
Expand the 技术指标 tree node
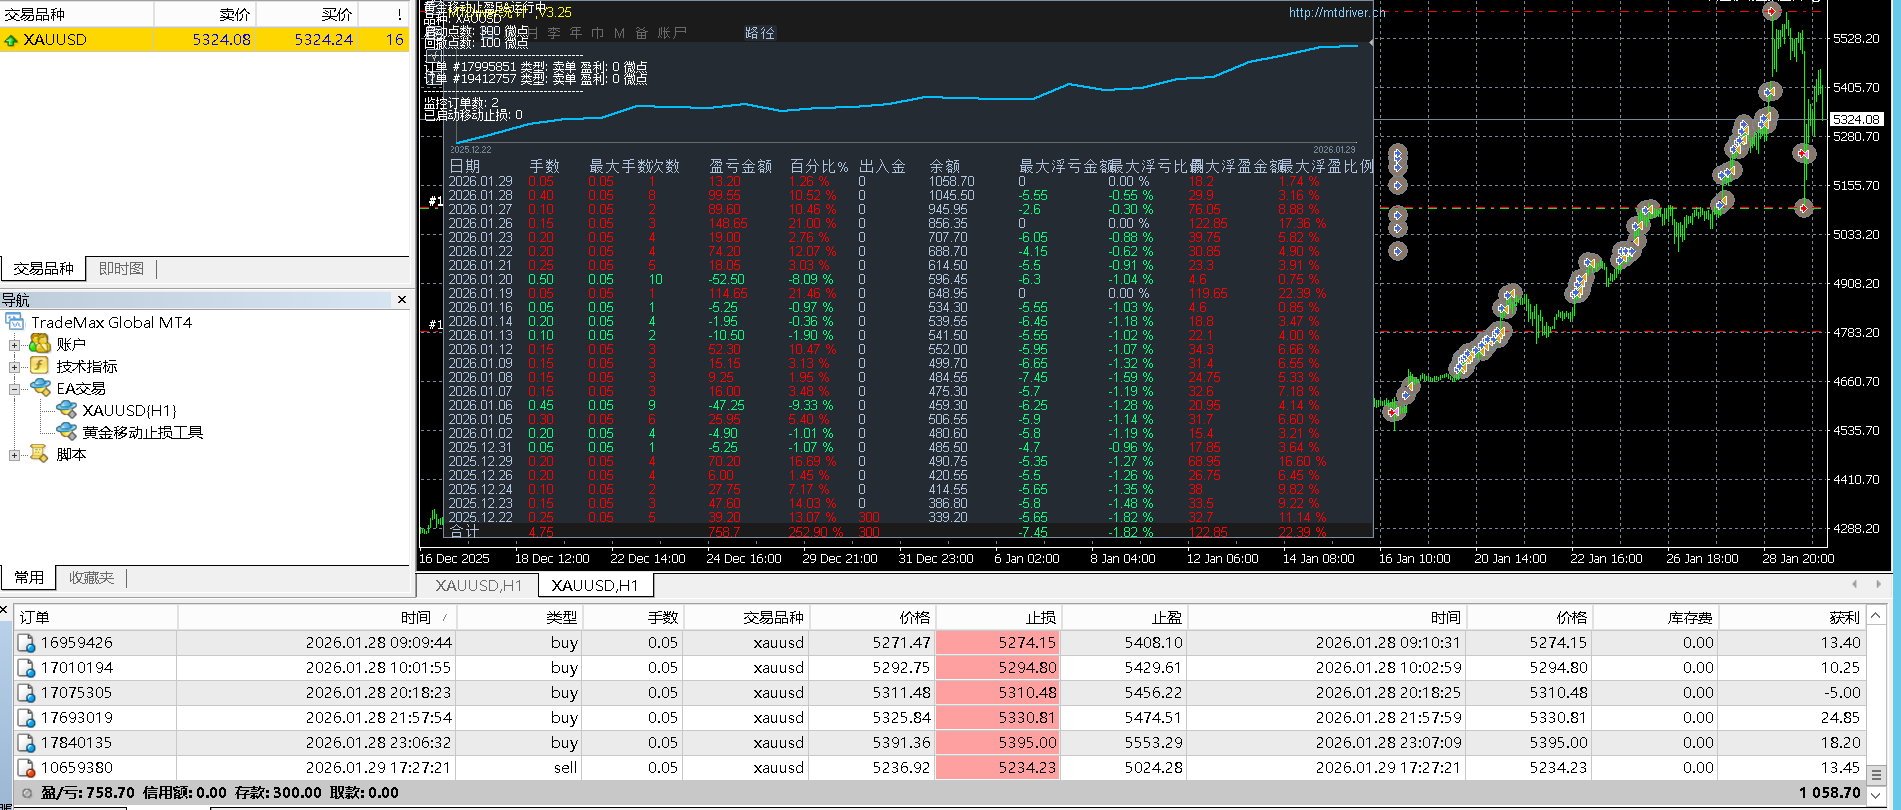[14, 367]
